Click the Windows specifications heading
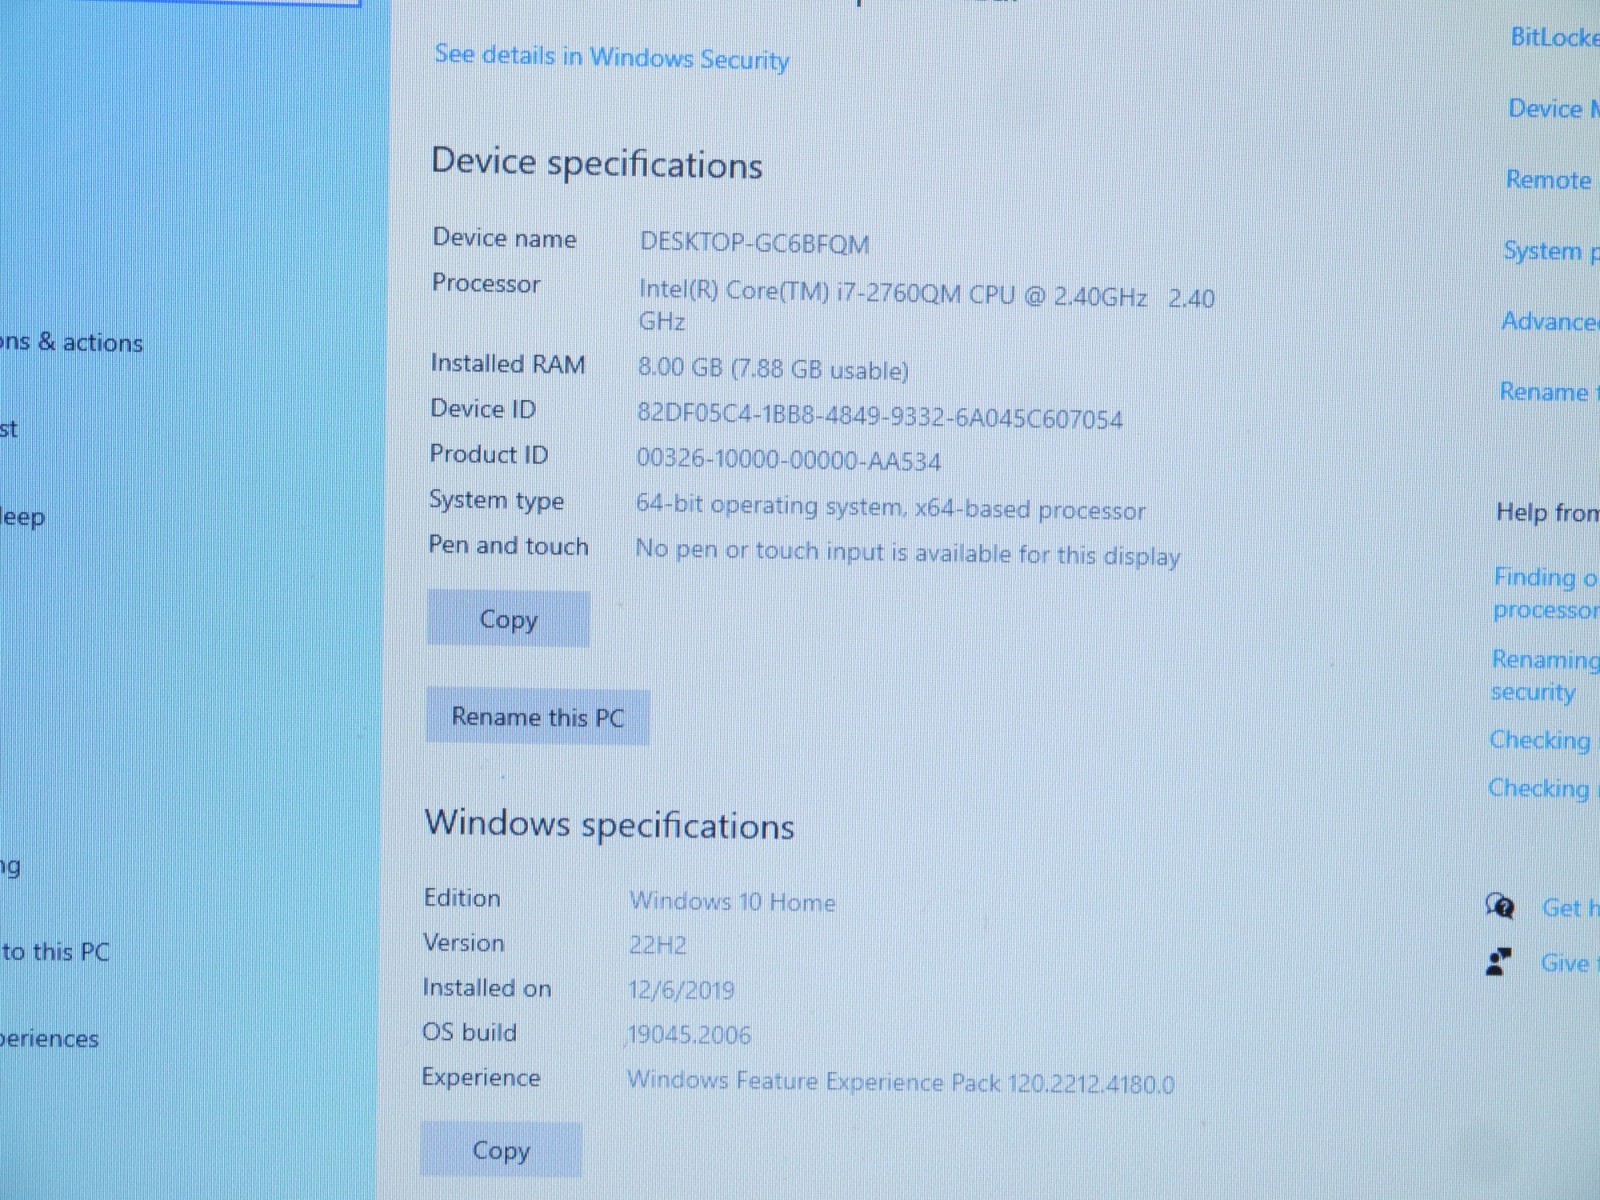 [610, 825]
